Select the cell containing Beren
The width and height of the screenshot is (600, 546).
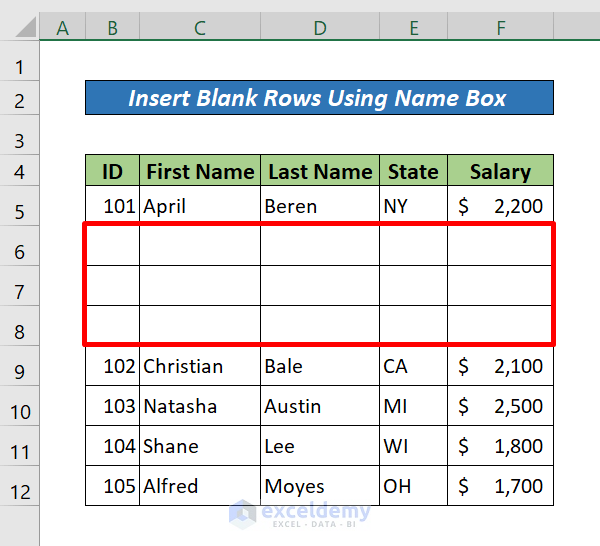tap(320, 204)
